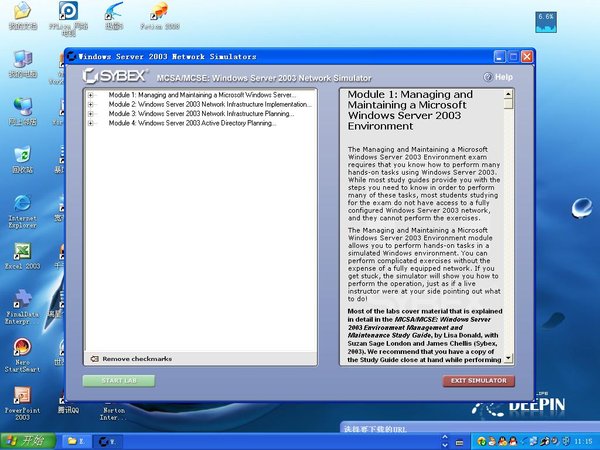Open PowerPoint 2003 desktop shortcut

tap(23, 403)
